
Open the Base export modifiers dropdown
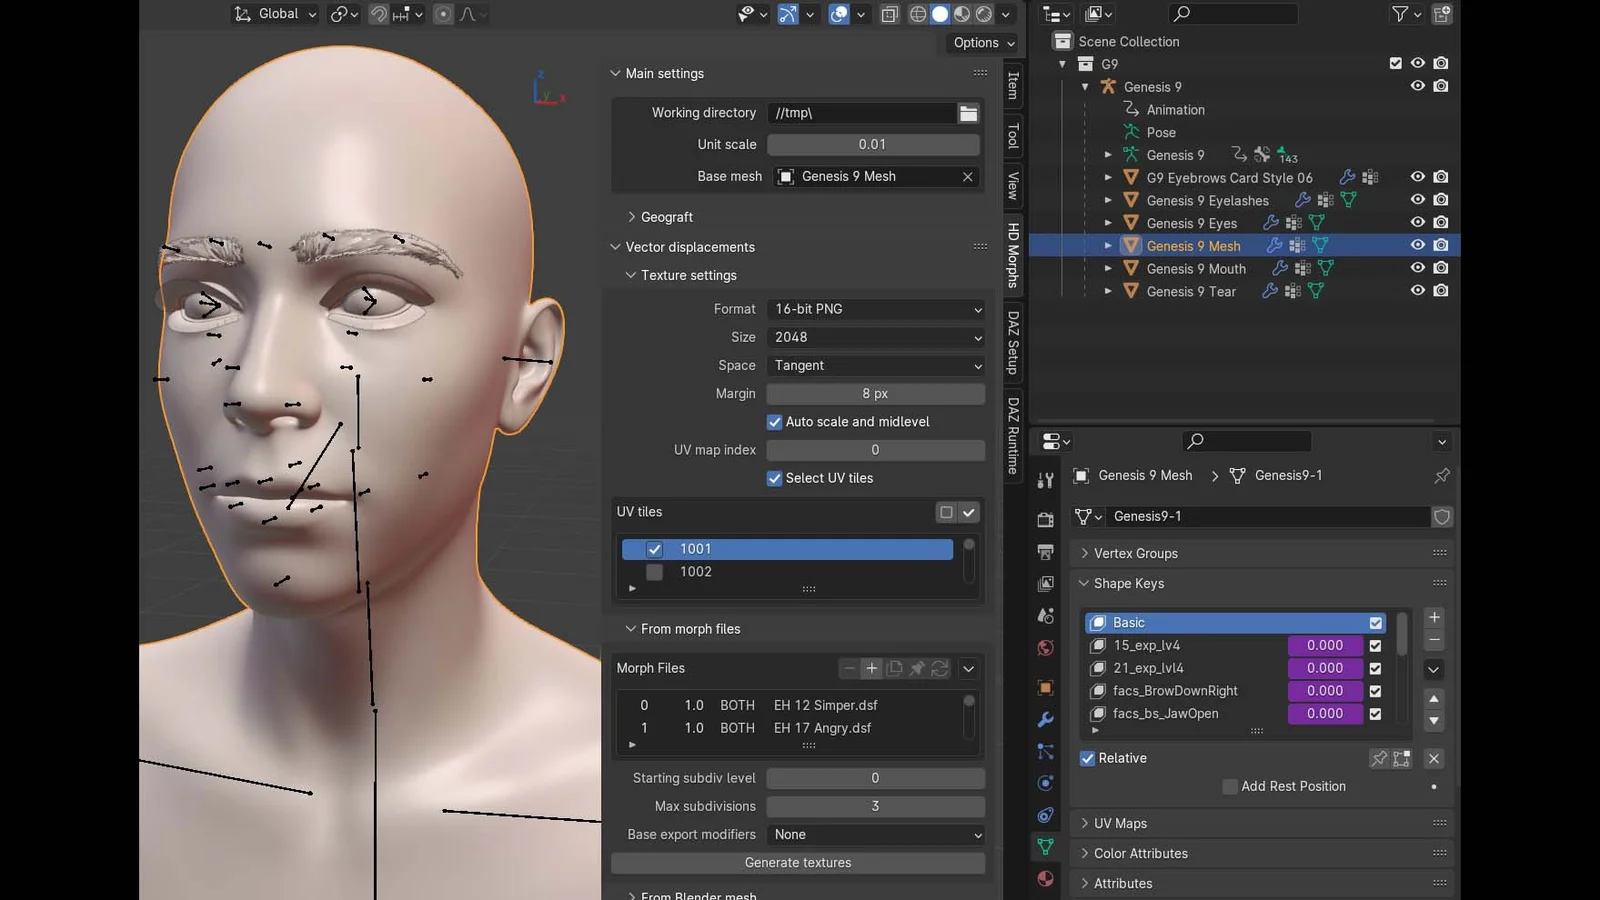tap(875, 834)
